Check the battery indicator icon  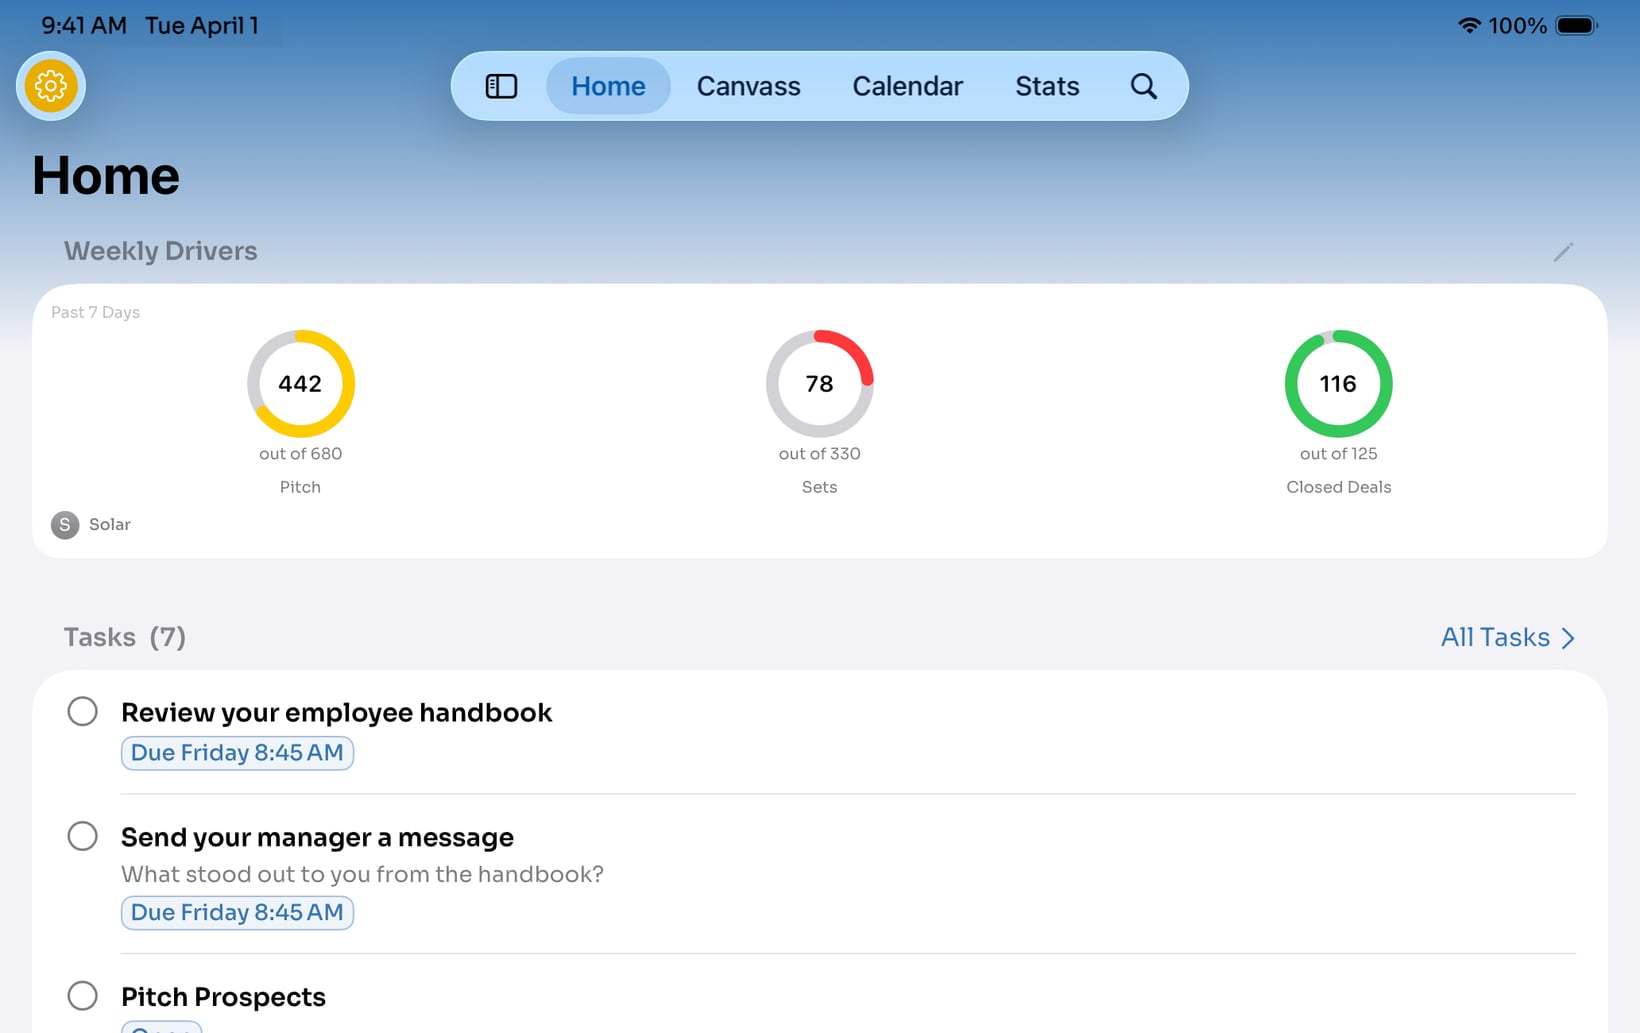1577,25
